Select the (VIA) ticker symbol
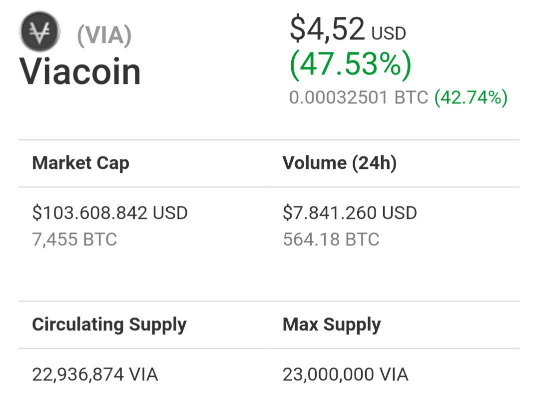Viewport: 537px width, 396px height. click(x=104, y=36)
